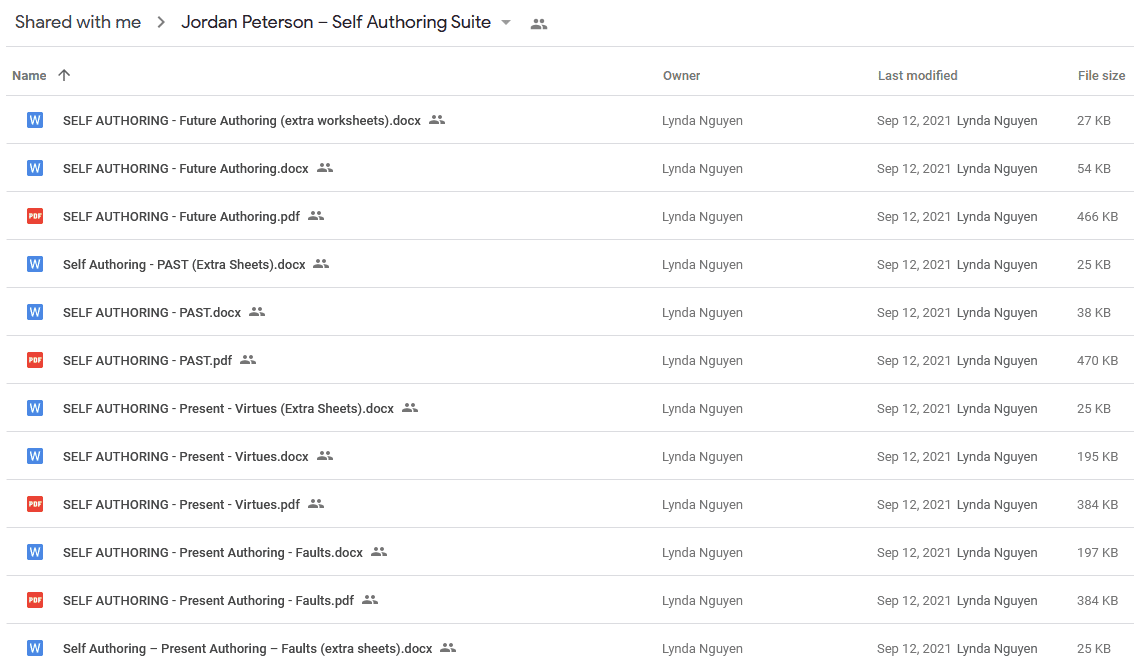Click the File size column header
This screenshot has width=1134, height=662.
coord(1101,75)
